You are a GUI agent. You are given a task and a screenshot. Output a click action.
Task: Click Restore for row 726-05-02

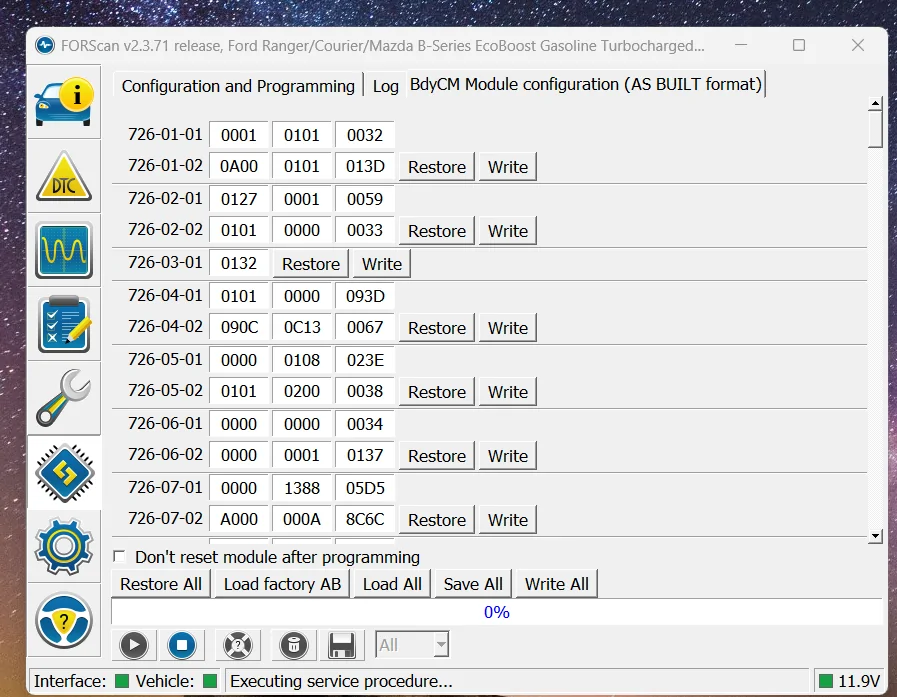click(436, 392)
